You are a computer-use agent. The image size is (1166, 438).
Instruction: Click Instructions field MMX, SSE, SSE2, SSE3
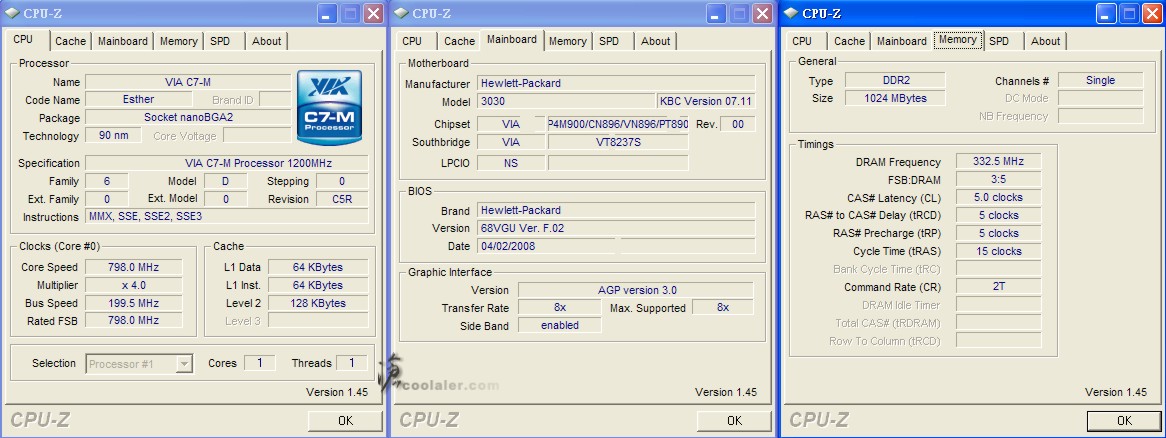pos(227,217)
